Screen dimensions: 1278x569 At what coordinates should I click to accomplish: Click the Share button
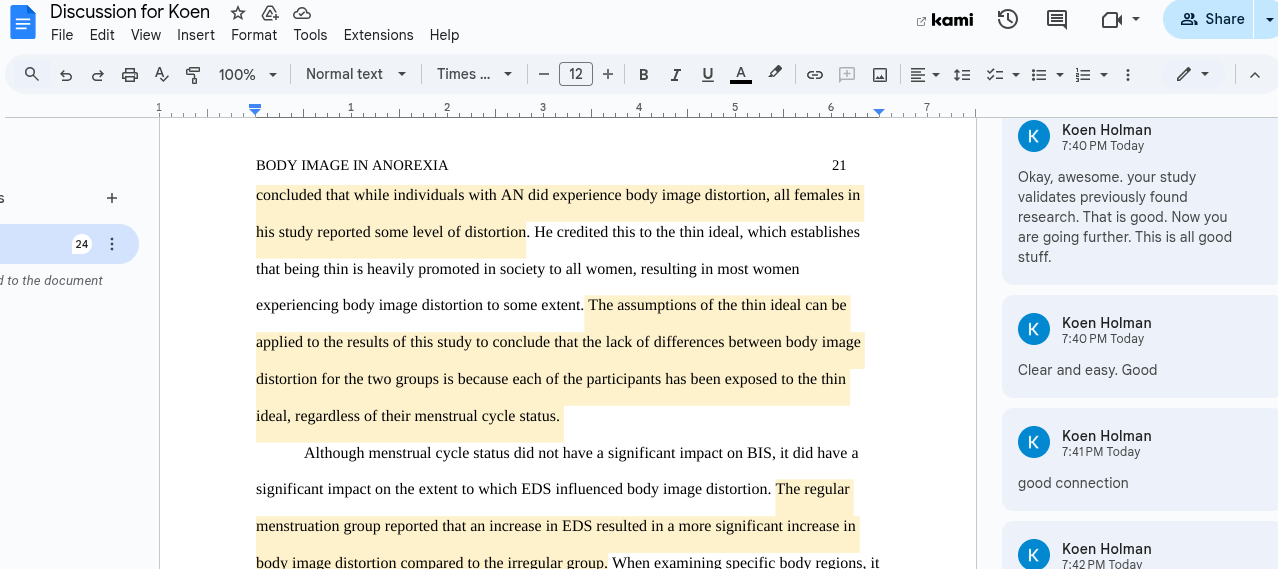click(x=1212, y=19)
